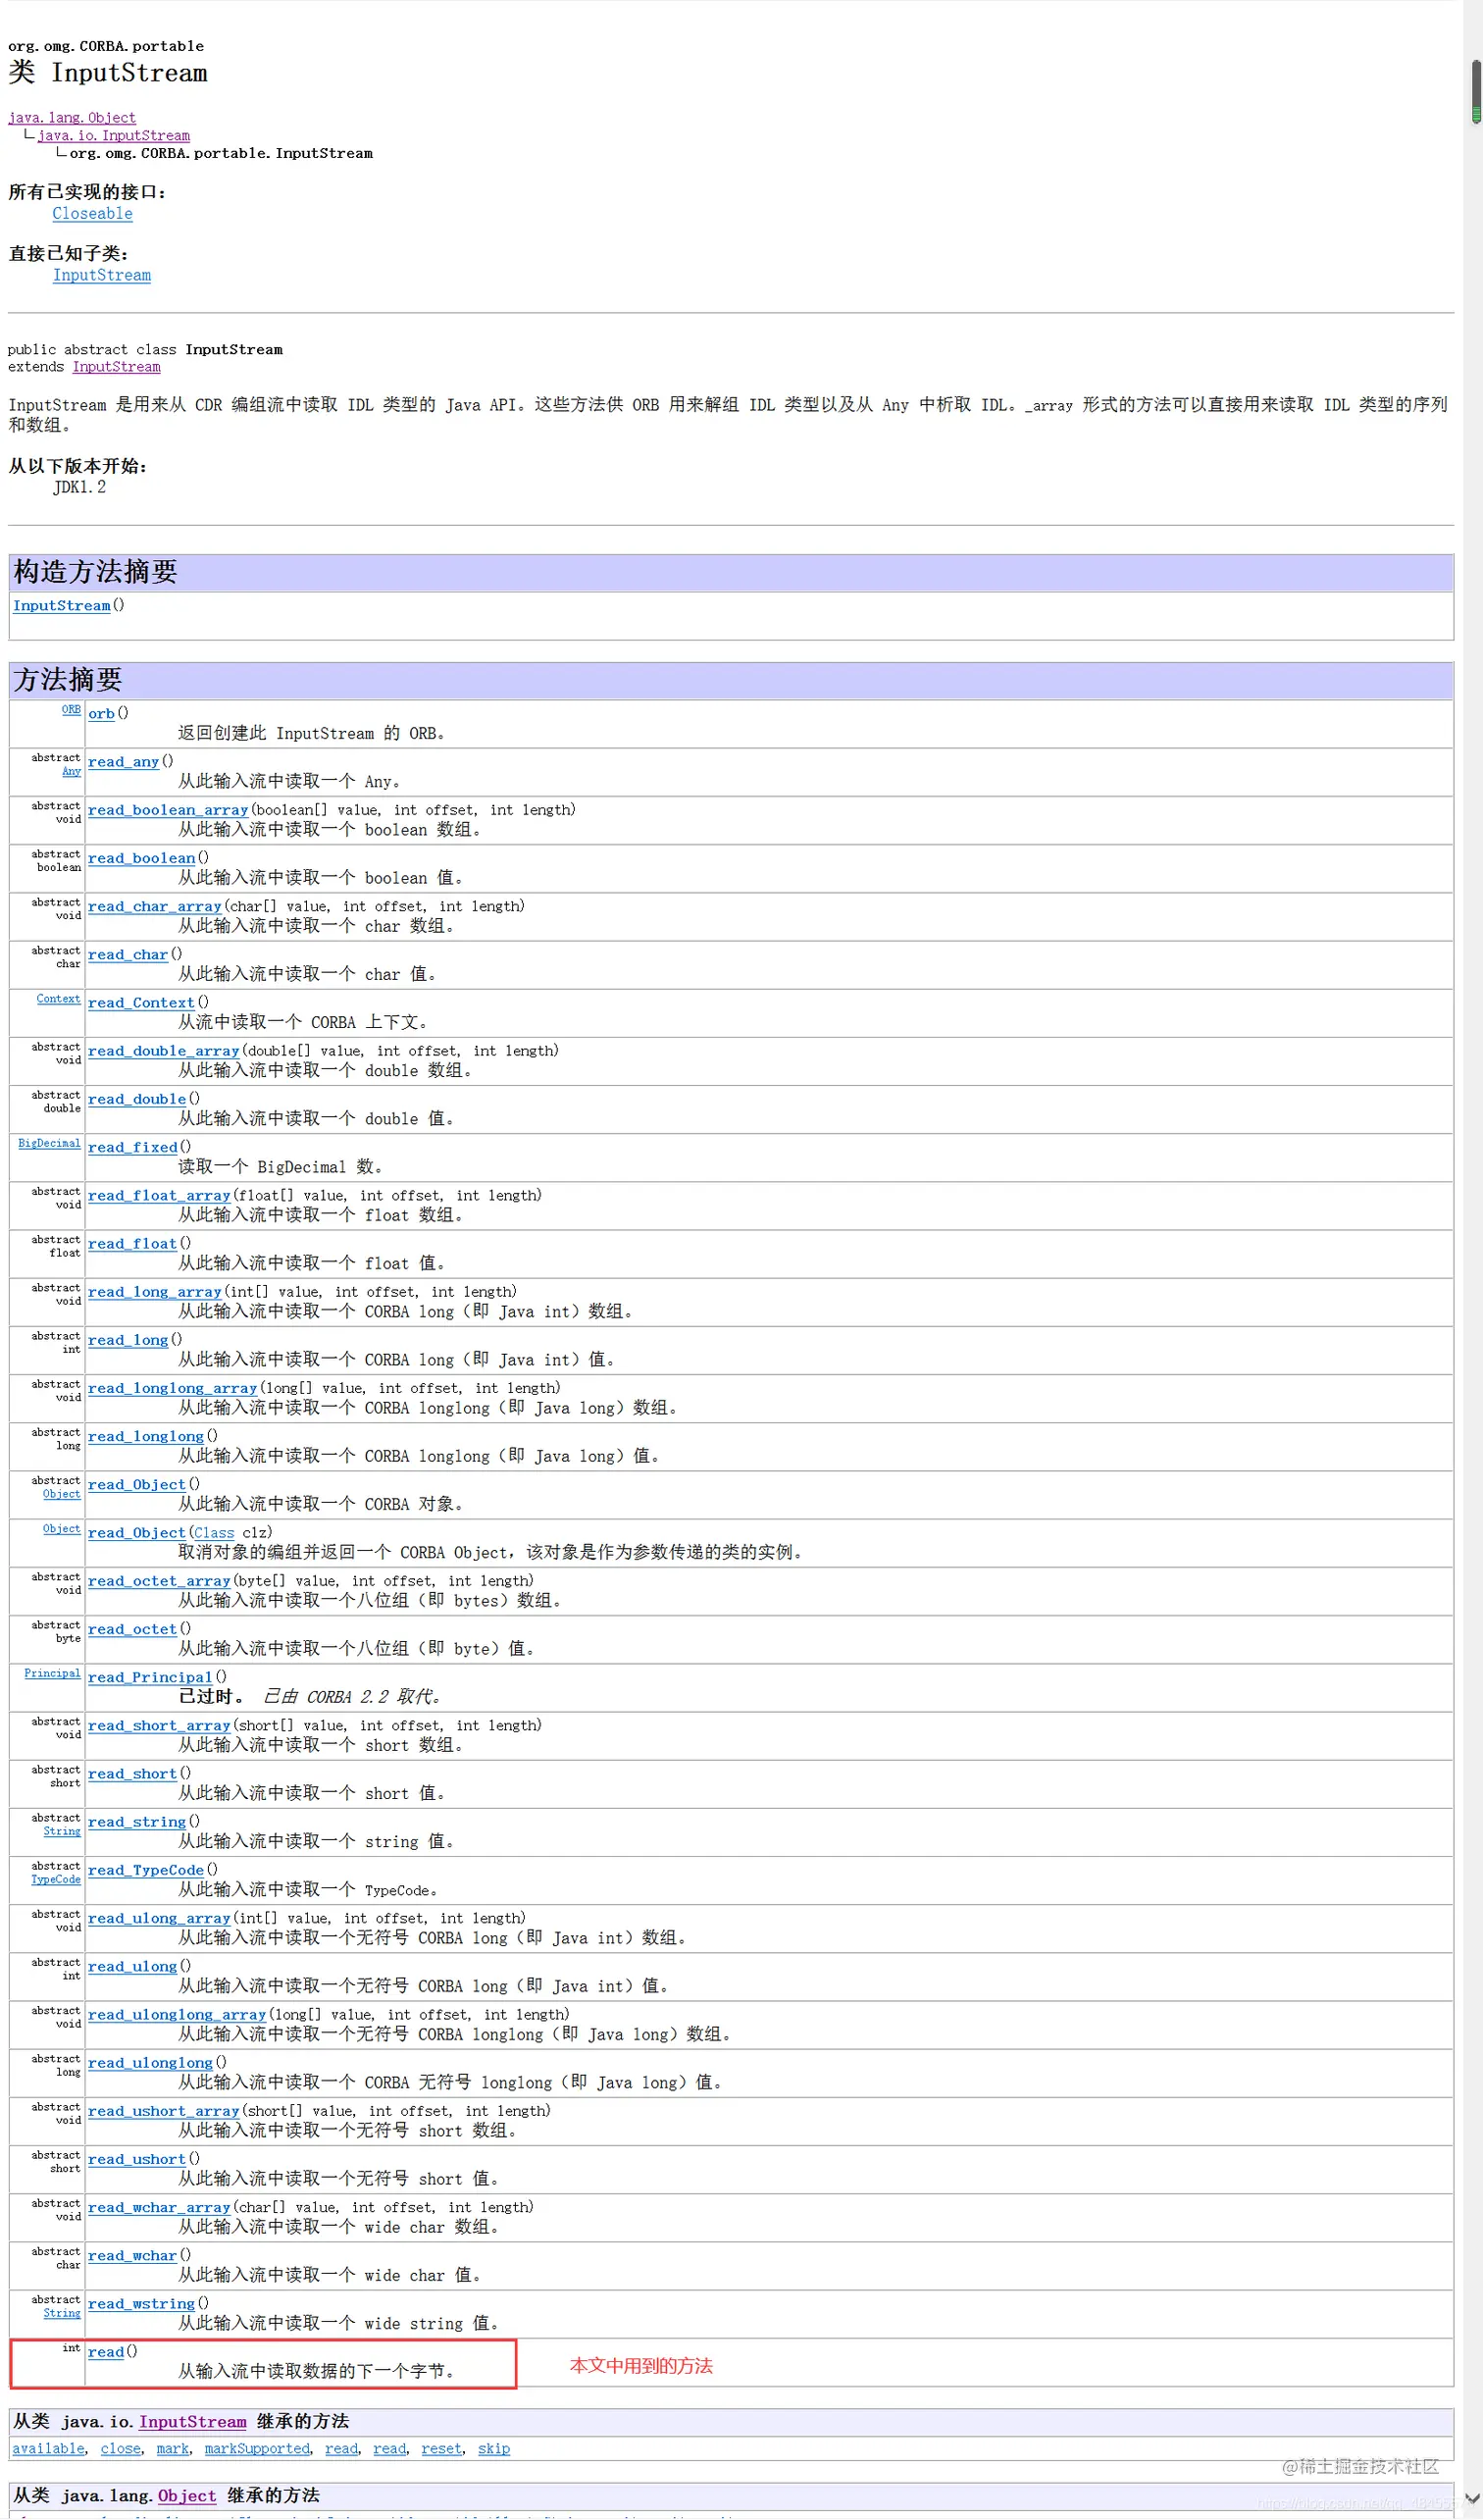Image resolution: width=1483 pixels, height=2520 pixels.
Task: Open the read_longlong_array method link
Action: 173,1389
